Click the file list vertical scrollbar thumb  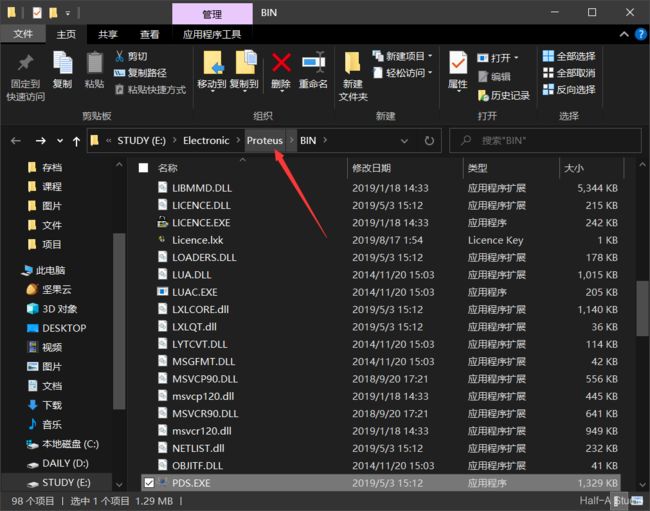click(642, 308)
